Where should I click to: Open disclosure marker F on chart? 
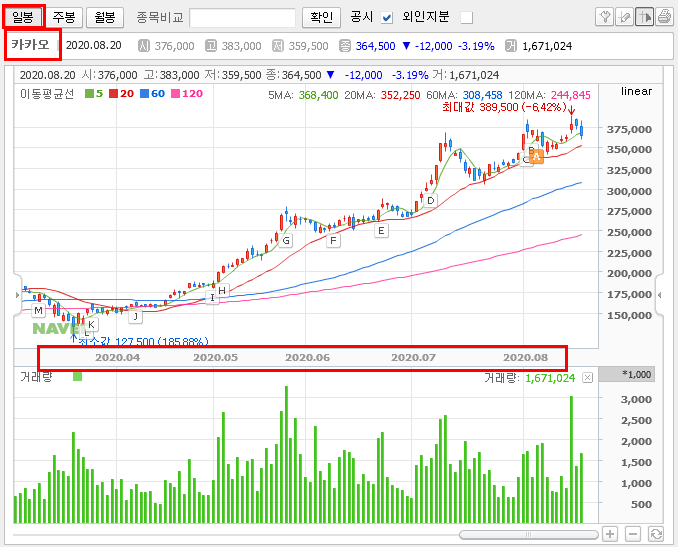(333, 241)
